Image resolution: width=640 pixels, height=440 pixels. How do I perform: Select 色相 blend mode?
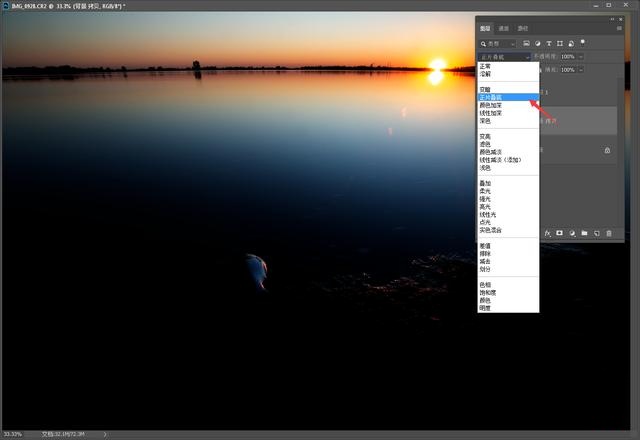508,285
